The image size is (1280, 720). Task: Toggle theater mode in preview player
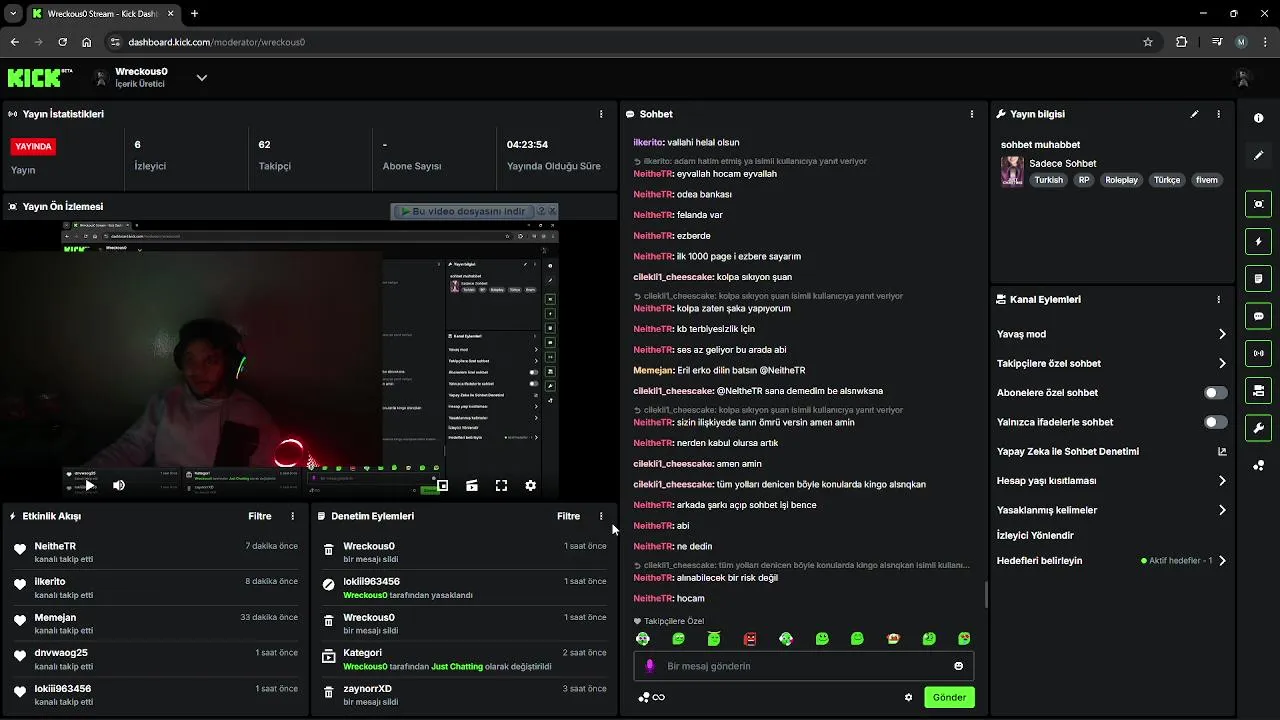pyautogui.click(x=472, y=485)
